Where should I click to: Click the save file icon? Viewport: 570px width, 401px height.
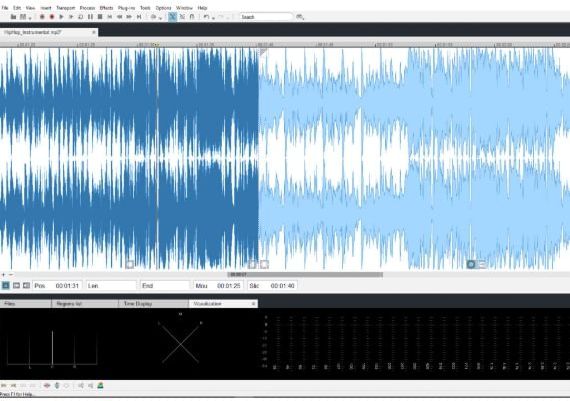point(23,17)
